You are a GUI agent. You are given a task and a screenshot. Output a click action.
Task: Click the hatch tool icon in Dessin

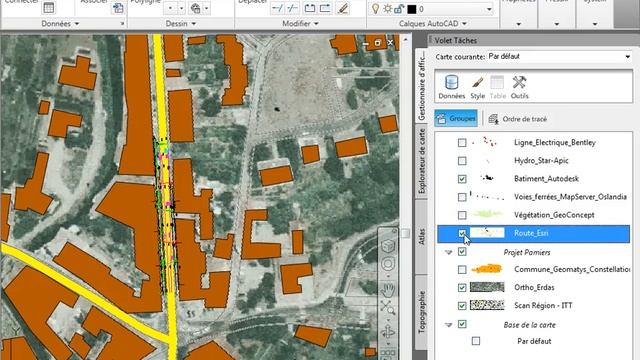pos(196,8)
